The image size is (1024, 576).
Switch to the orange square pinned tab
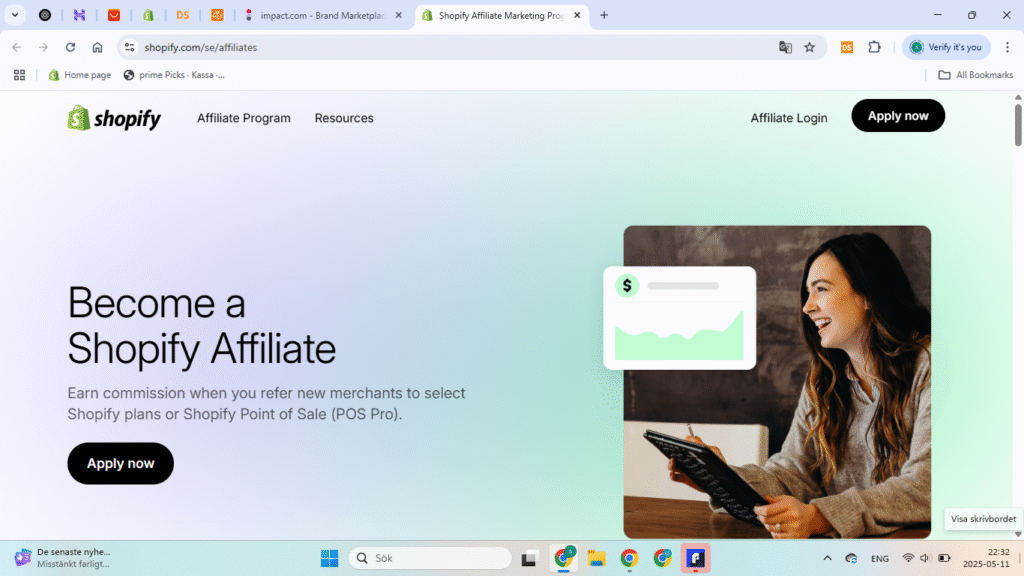click(x=217, y=15)
